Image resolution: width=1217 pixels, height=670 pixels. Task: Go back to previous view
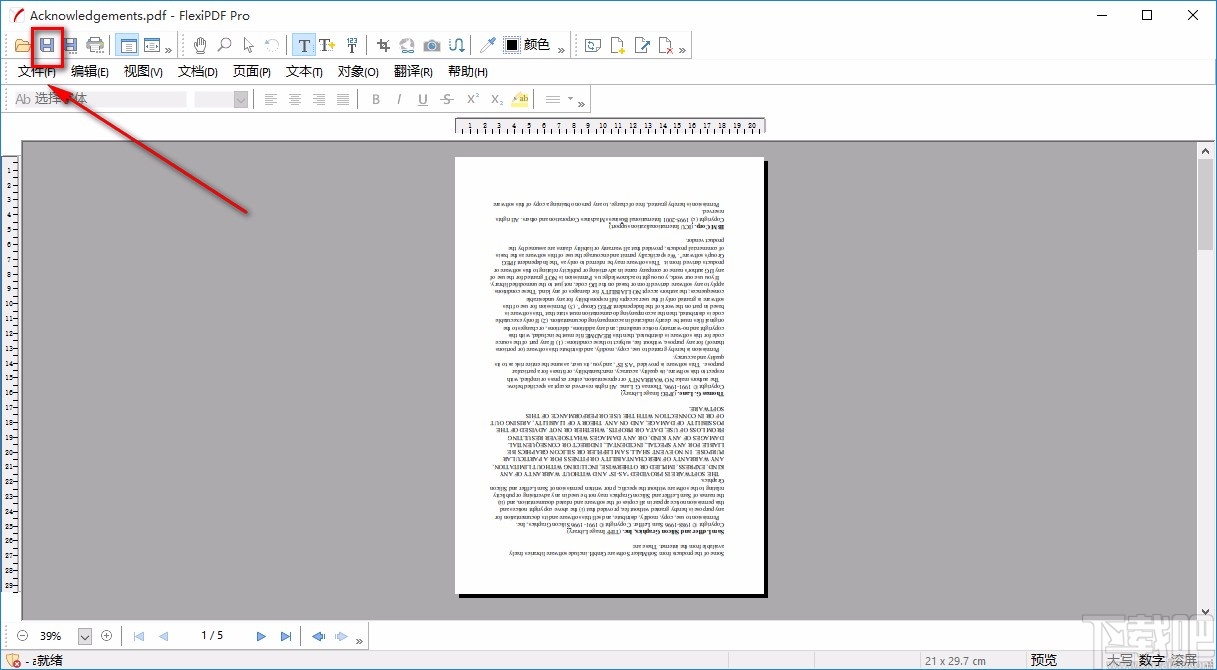pyautogui.click(x=318, y=636)
